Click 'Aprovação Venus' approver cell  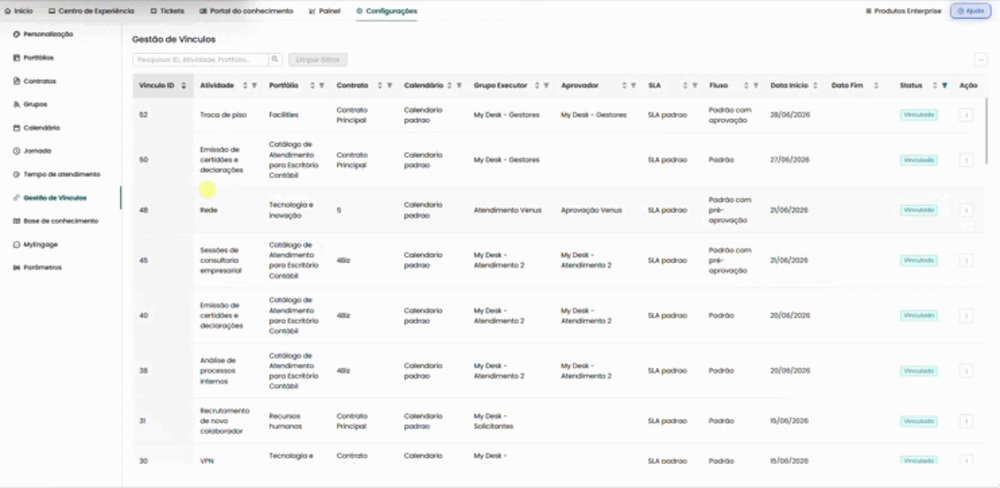click(591, 210)
